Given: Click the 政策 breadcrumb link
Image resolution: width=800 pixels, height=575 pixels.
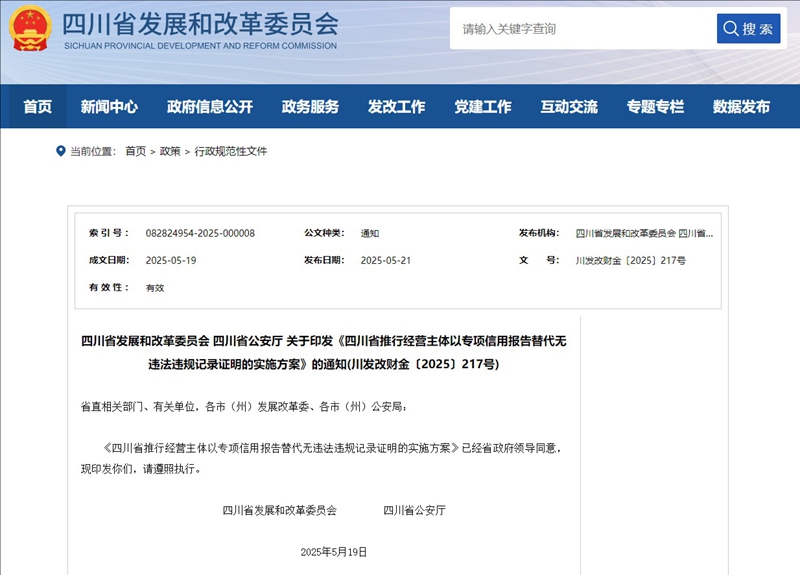Looking at the screenshot, I should click(x=170, y=151).
